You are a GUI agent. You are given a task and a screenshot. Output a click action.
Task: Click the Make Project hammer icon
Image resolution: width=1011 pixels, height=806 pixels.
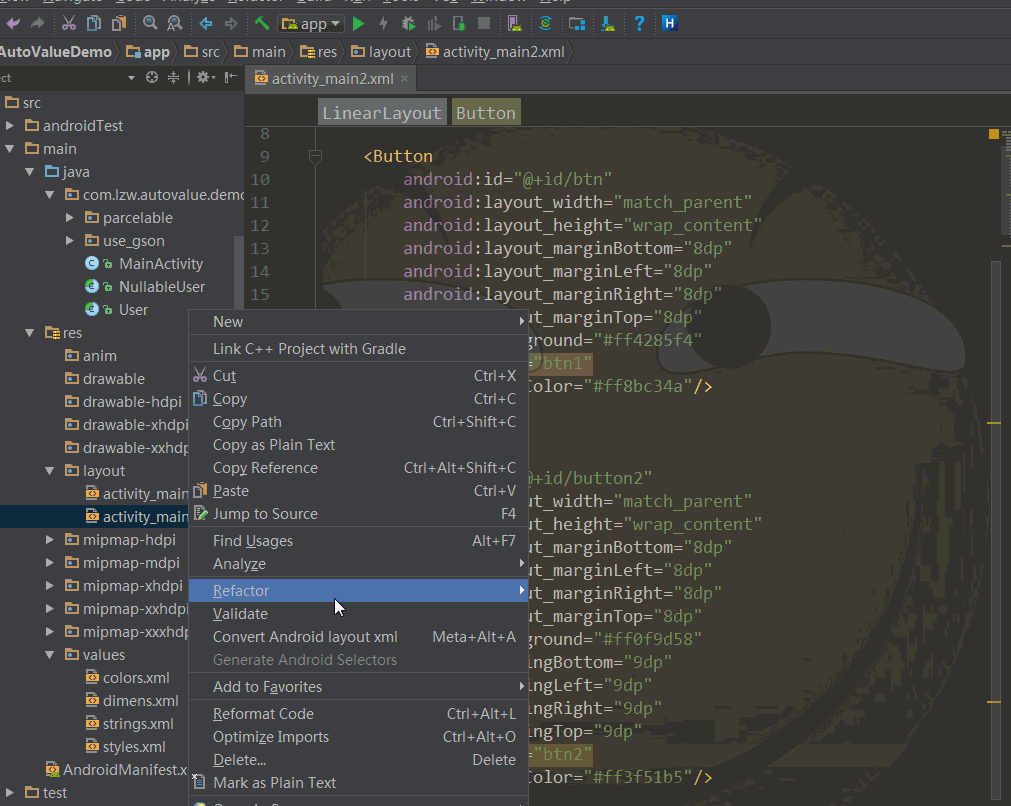(261, 23)
